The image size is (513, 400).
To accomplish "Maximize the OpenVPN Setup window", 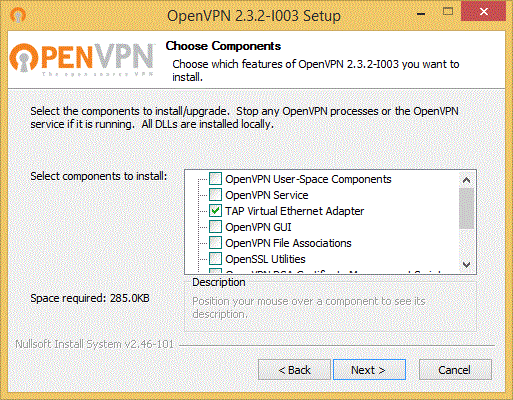I will click(448, 12).
